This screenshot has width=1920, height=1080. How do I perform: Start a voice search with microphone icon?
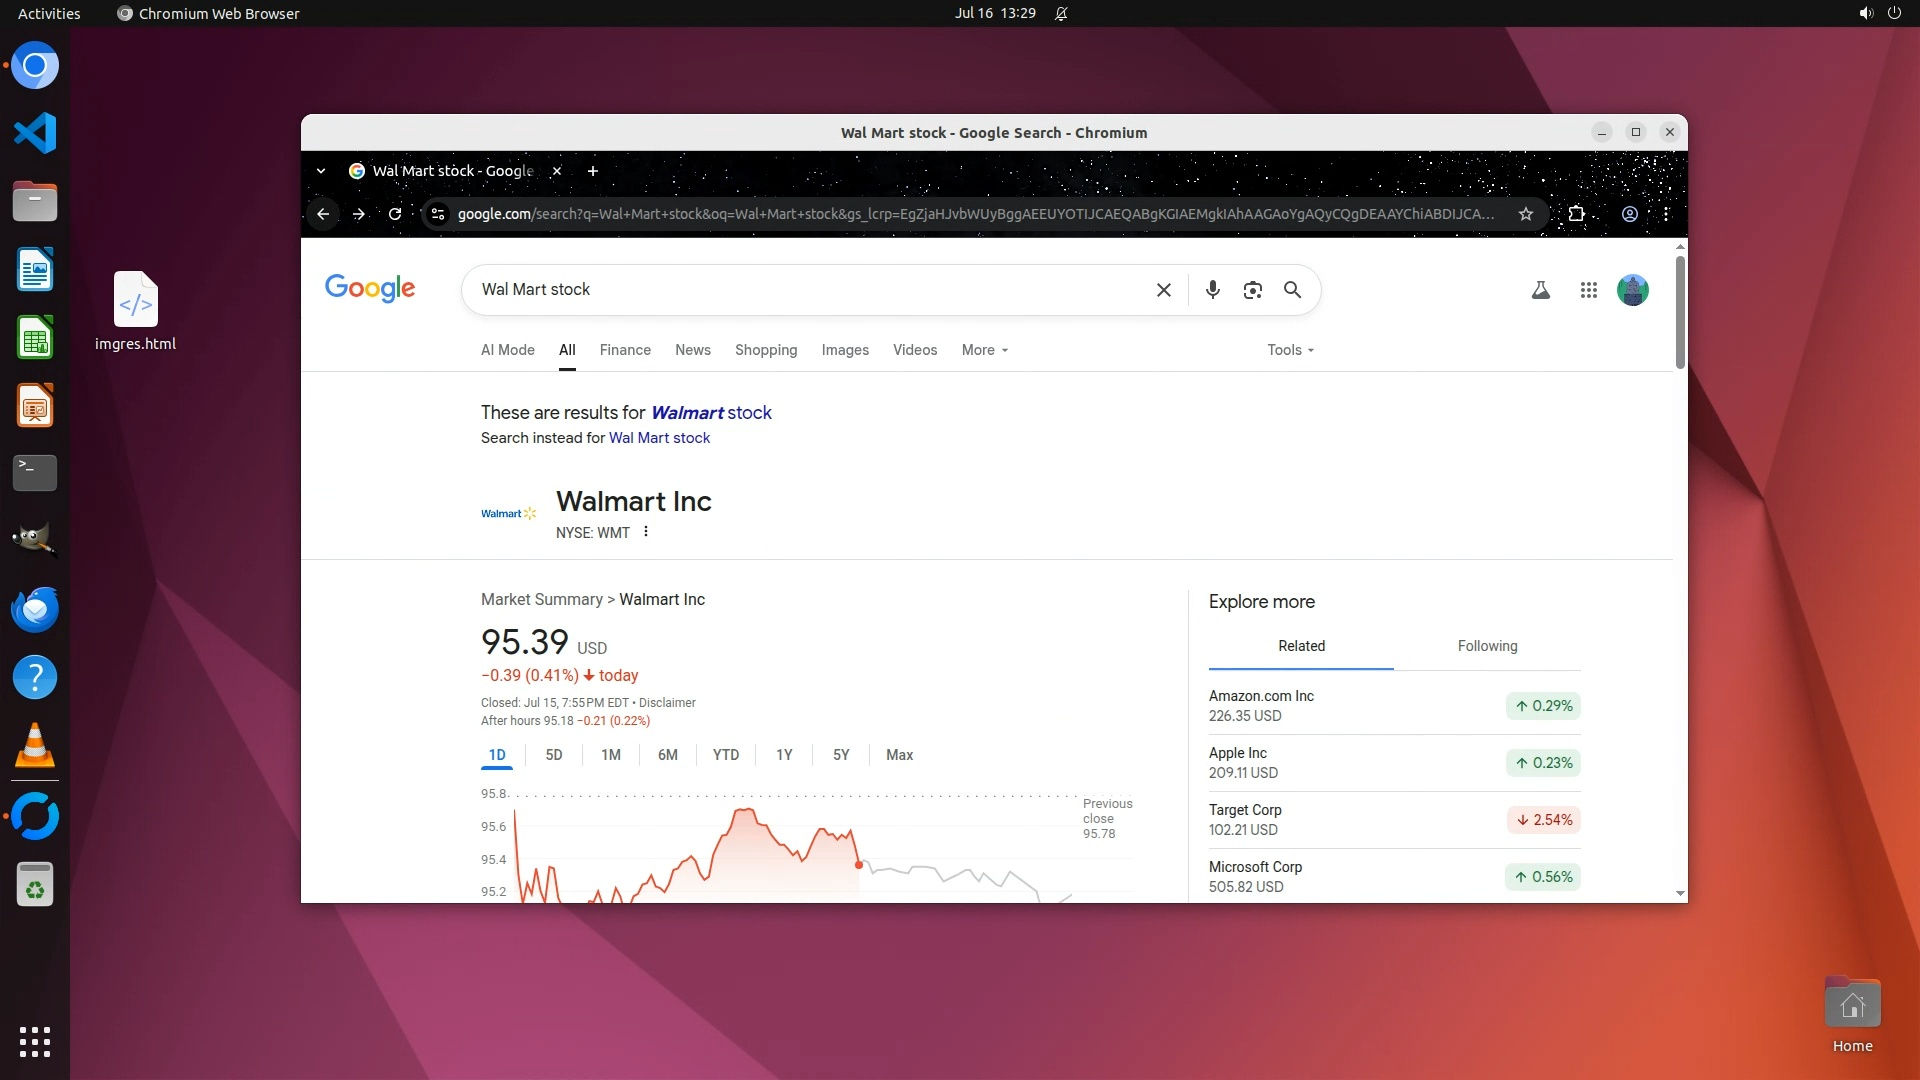pyautogui.click(x=1212, y=290)
